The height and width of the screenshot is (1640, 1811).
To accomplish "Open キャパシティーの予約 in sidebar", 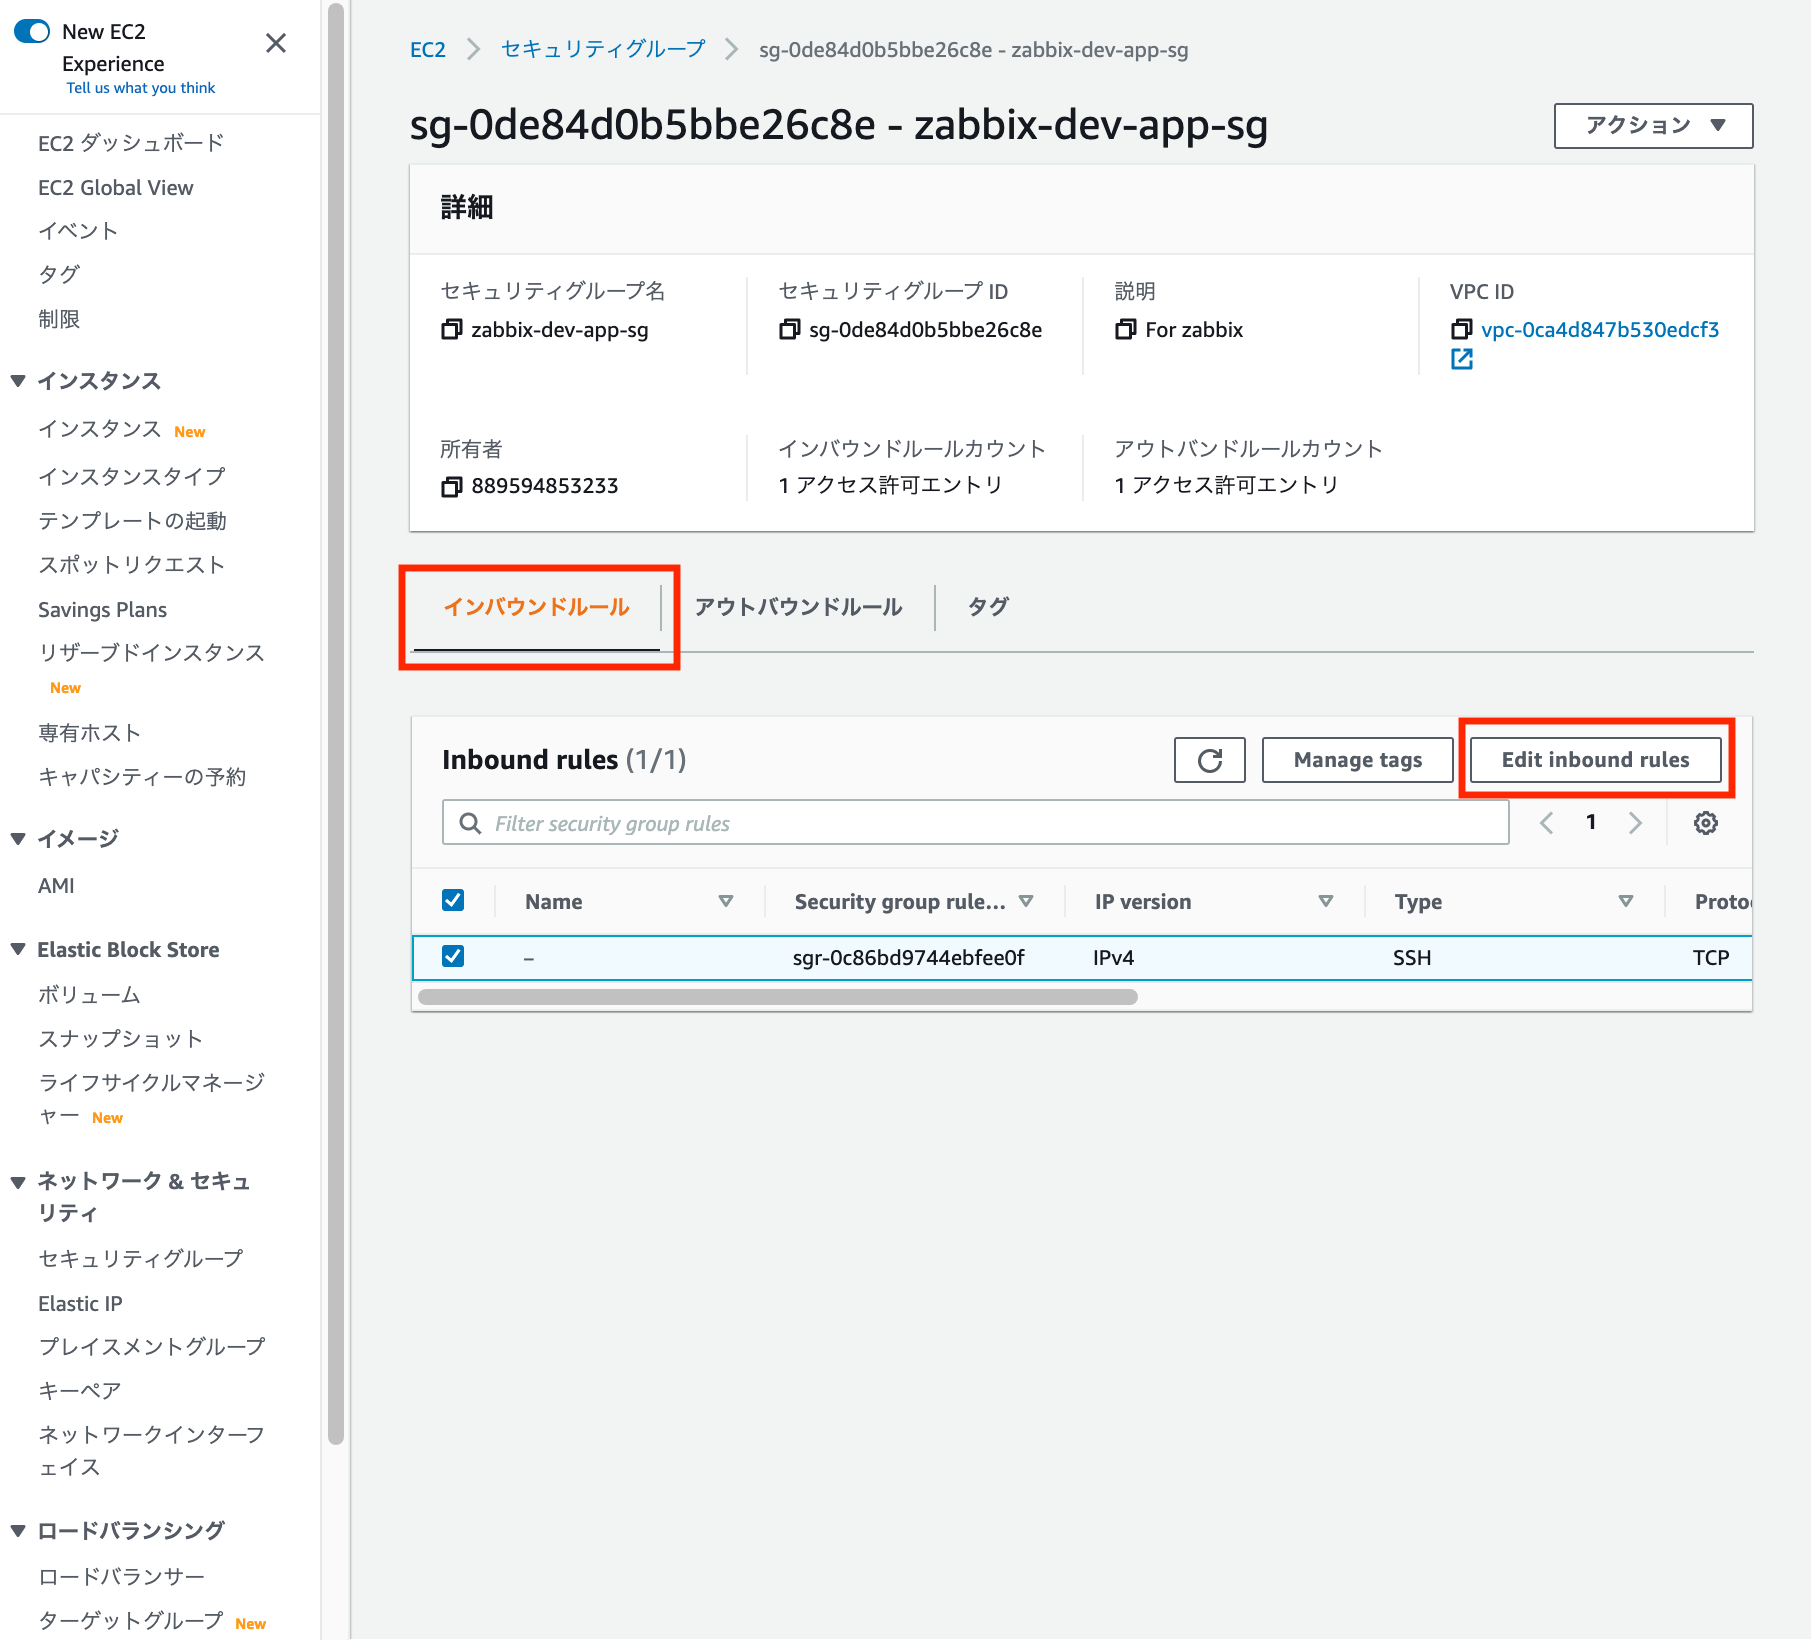I will click(x=142, y=777).
